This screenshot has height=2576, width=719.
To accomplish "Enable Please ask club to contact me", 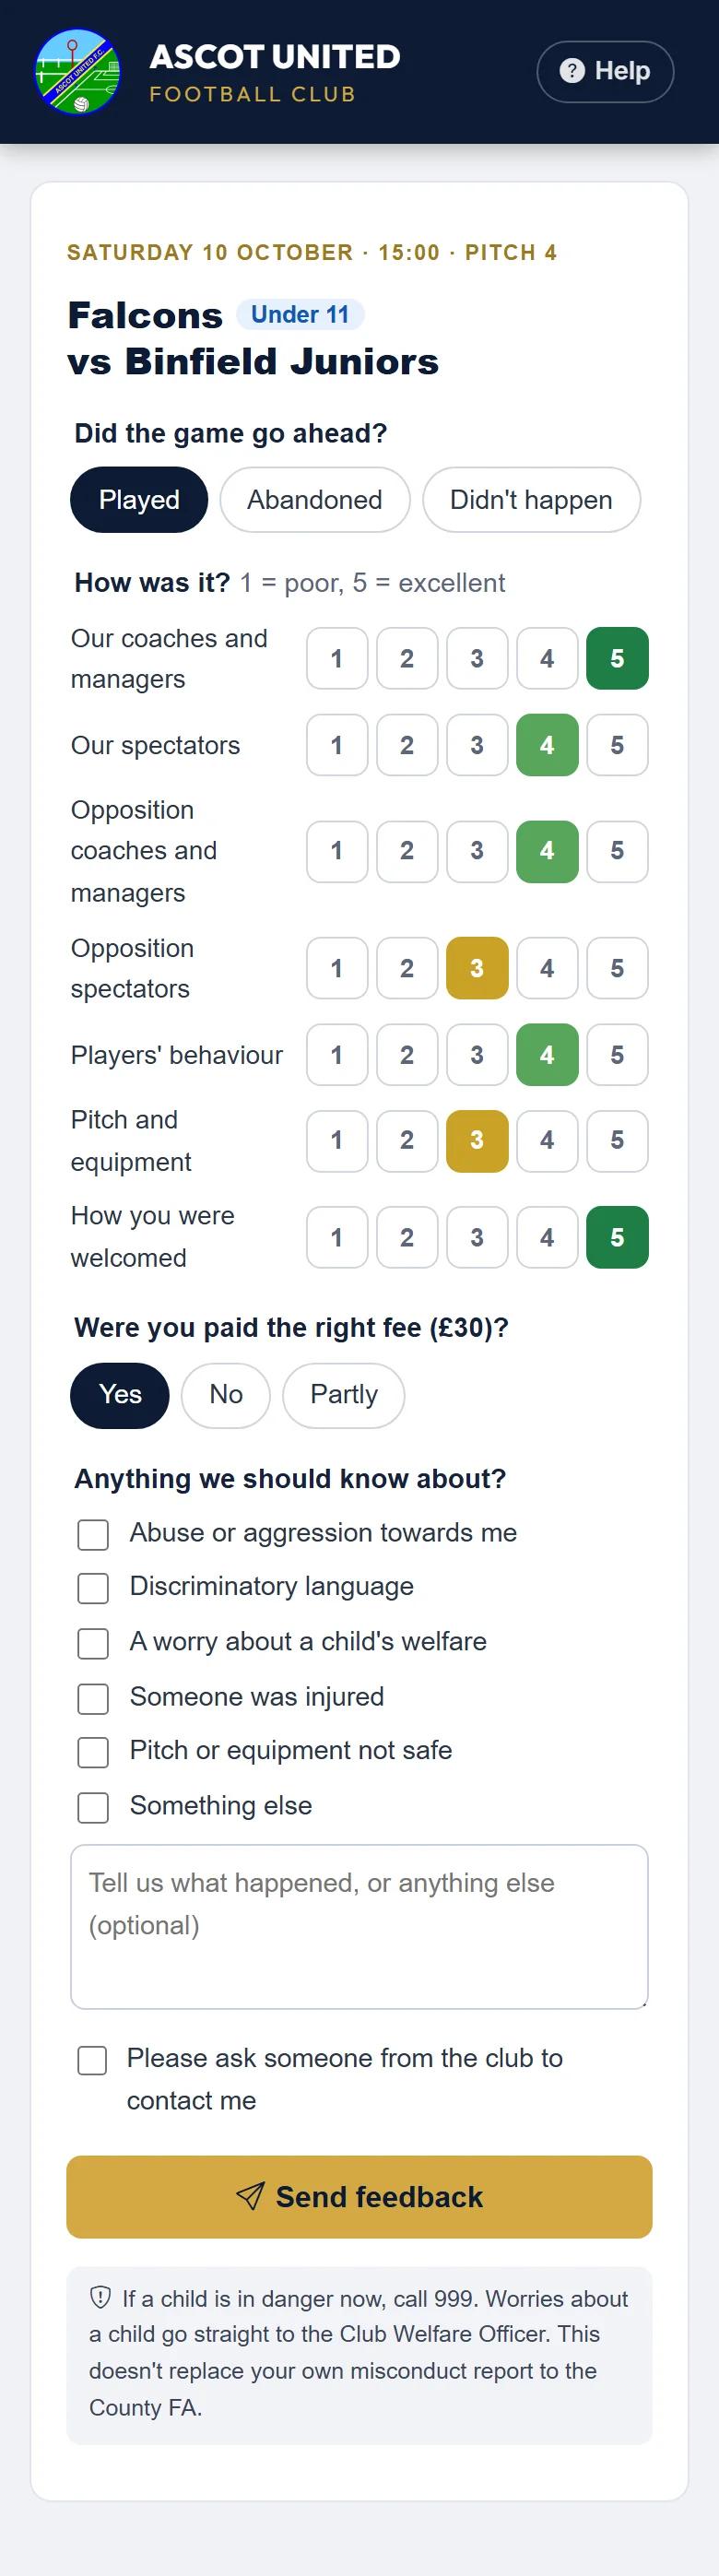I will (92, 2059).
